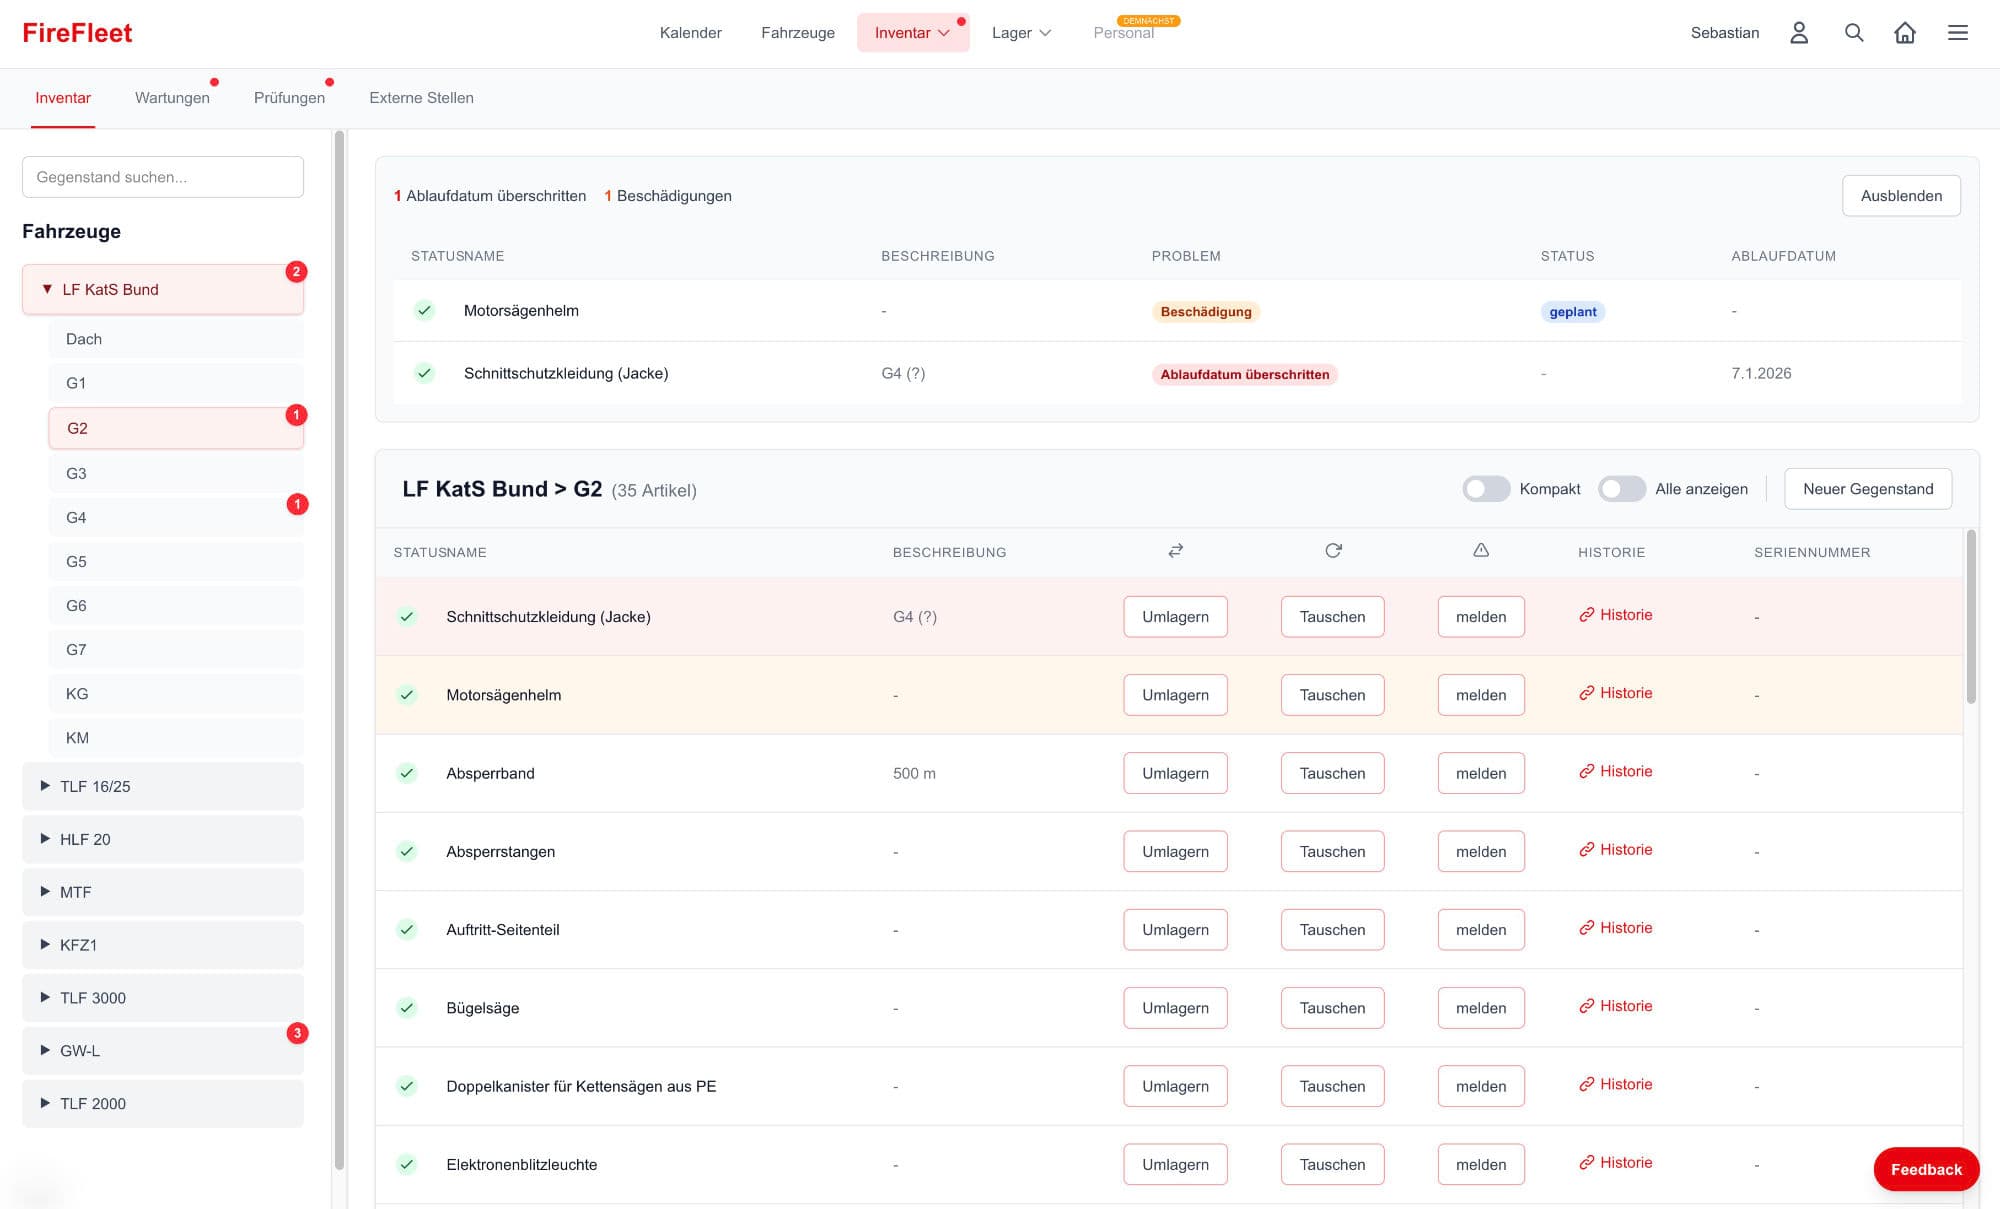This screenshot has width=2000, height=1209.
Task: Open the Lager dropdown menu
Action: pyautogui.click(x=1021, y=33)
